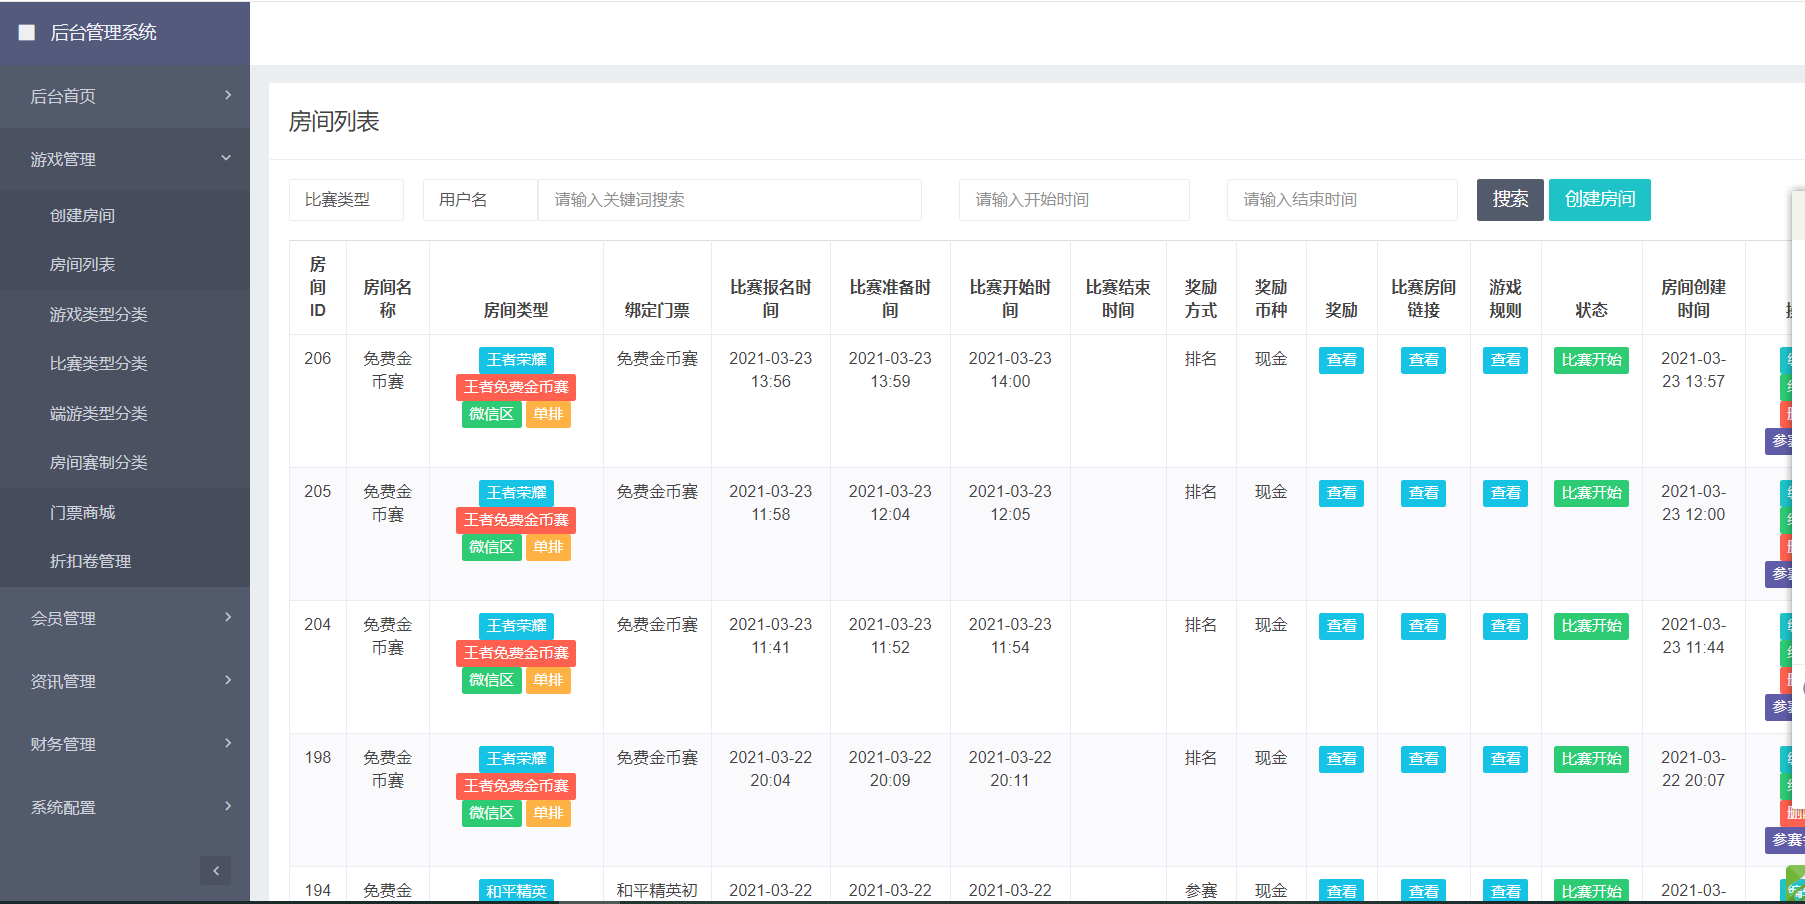Click the white square logo beside 后台管理系统
Viewport: 1805px width, 904px height.
pyautogui.click(x=27, y=33)
